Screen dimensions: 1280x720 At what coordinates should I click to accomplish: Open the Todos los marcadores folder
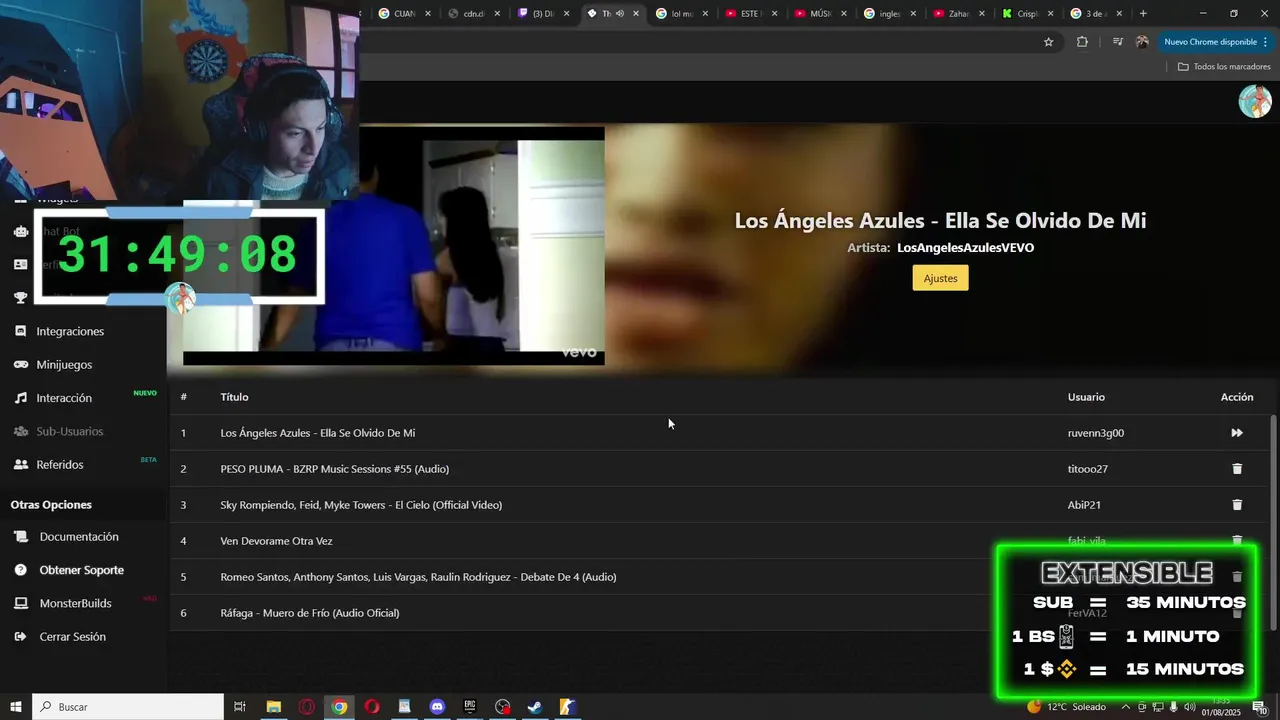tap(1224, 66)
